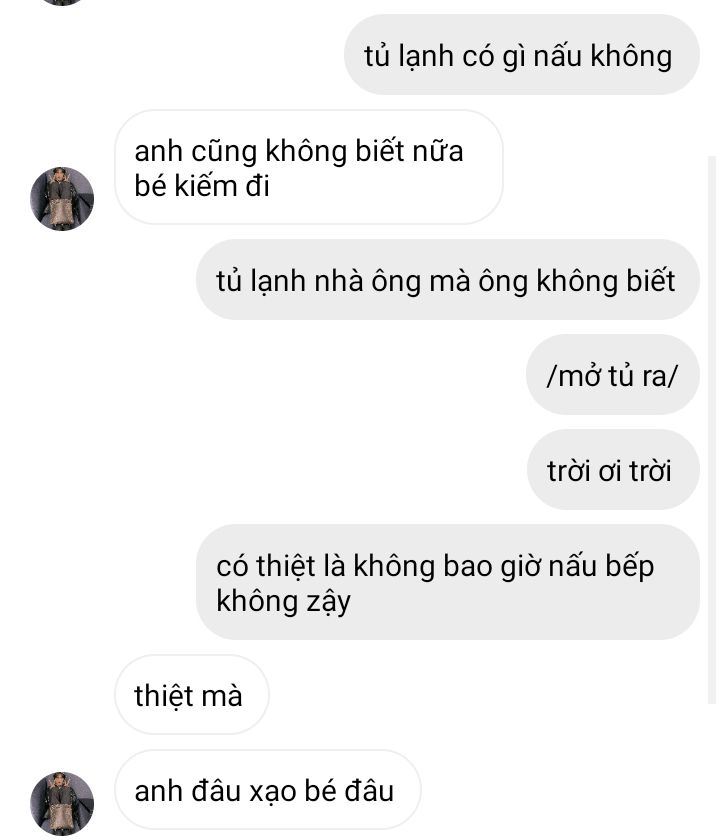The image size is (720, 840).
Task: Select the "trời ơi trời" message
Action: [x=613, y=469]
